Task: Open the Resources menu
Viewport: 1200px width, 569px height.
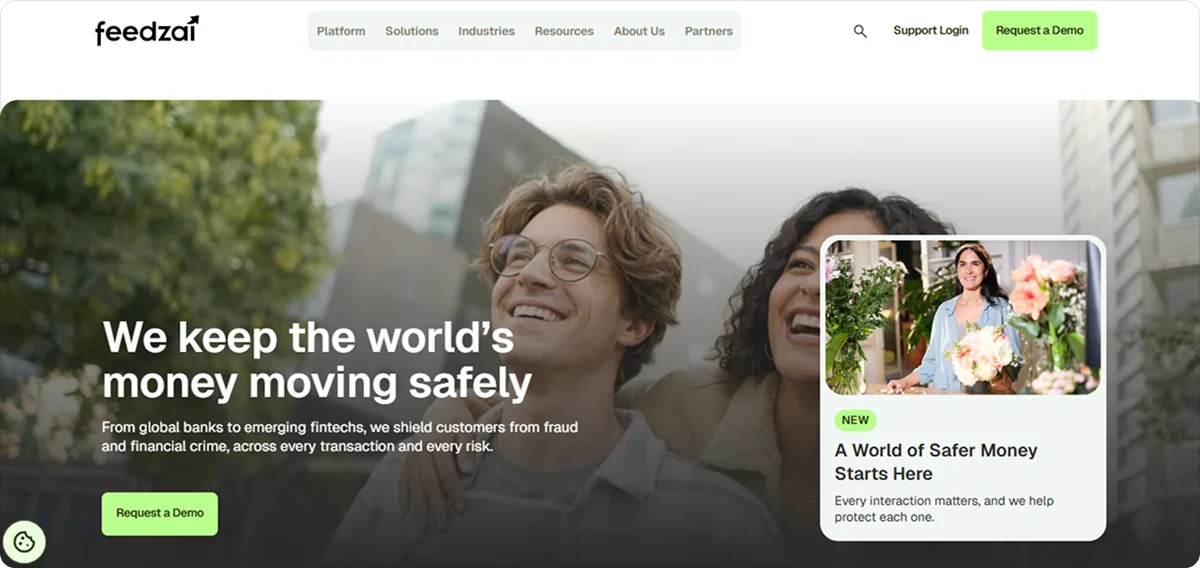Action: coord(564,31)
